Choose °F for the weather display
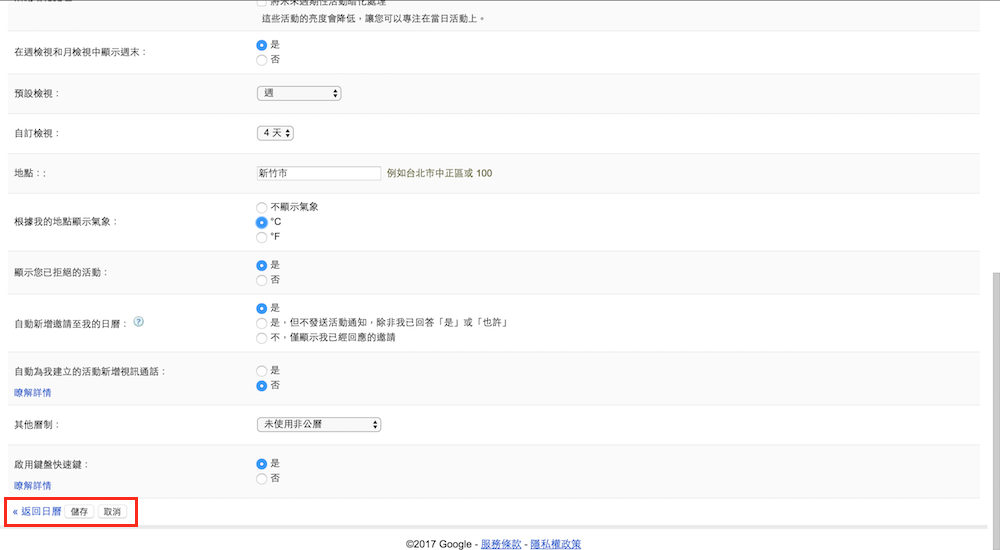The height and width of the screenshot is (550, 1000). point(262,237)
